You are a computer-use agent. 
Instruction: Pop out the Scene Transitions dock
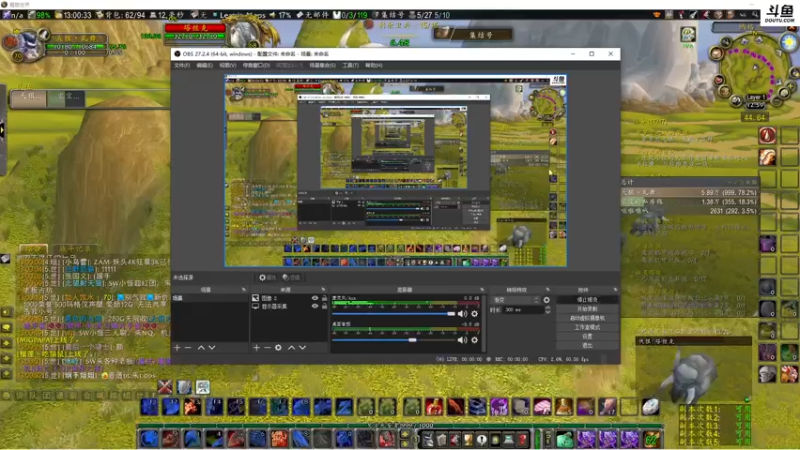click(x=547, y=290)
